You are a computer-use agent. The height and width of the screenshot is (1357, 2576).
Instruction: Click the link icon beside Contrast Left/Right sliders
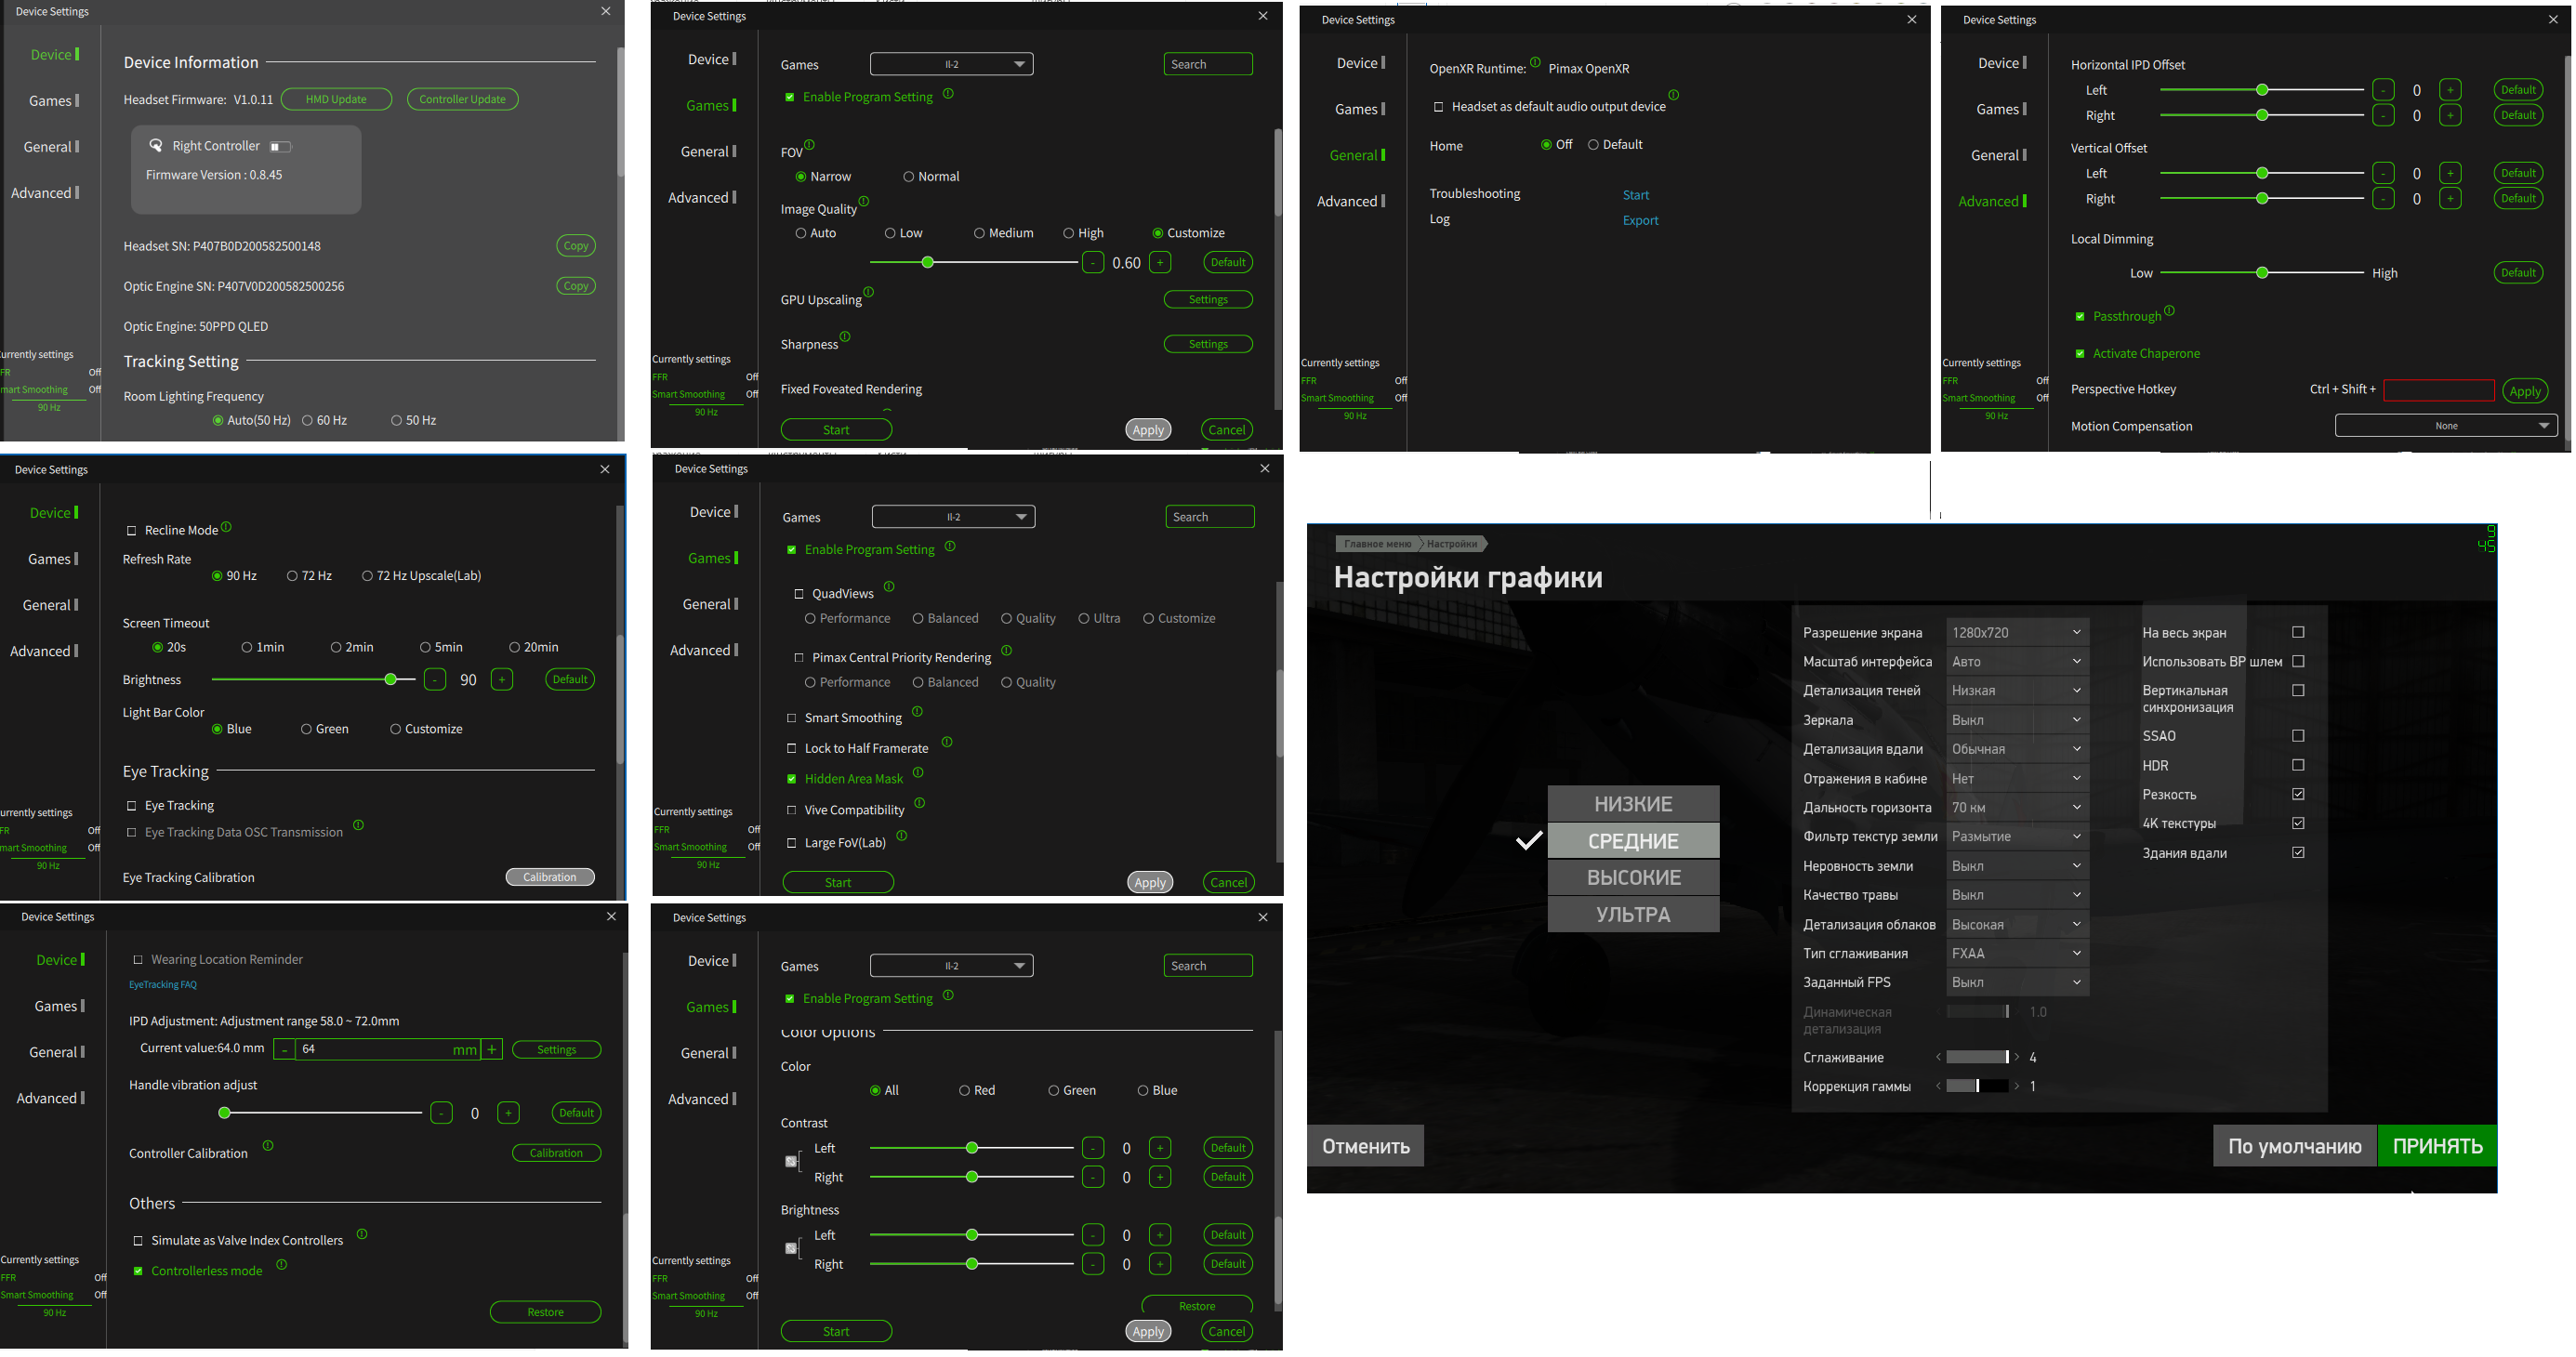pyautogui.click(x=791, y=1162)
